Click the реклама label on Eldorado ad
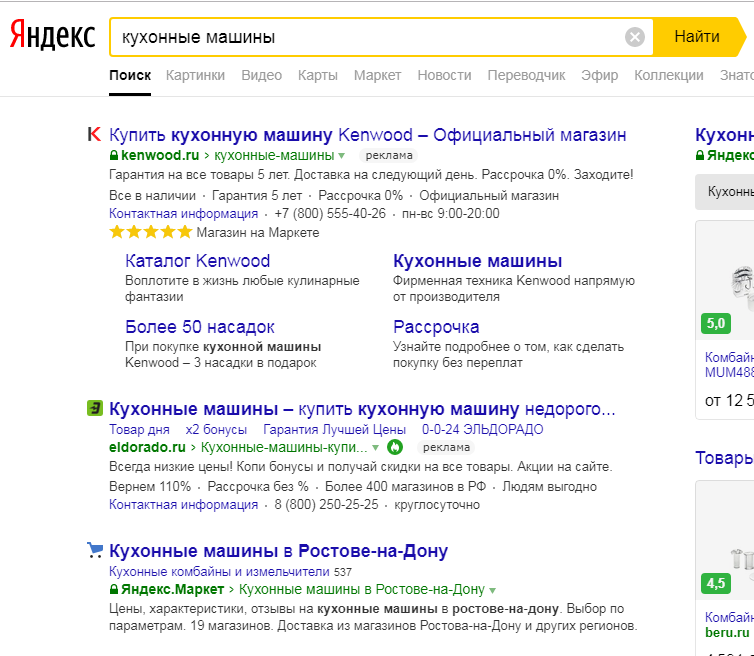This screenshot has height=656, width=754. tap(446, 447)
